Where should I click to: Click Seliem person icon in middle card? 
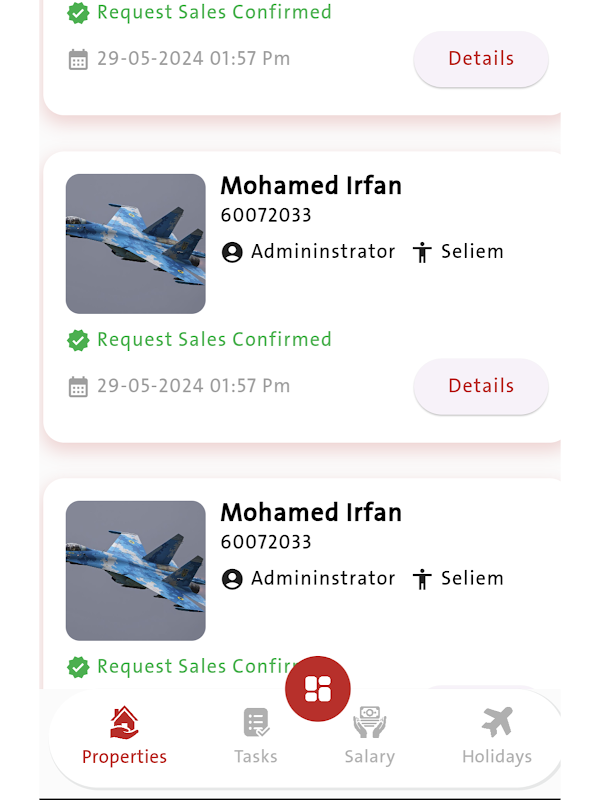click(422, 252)
